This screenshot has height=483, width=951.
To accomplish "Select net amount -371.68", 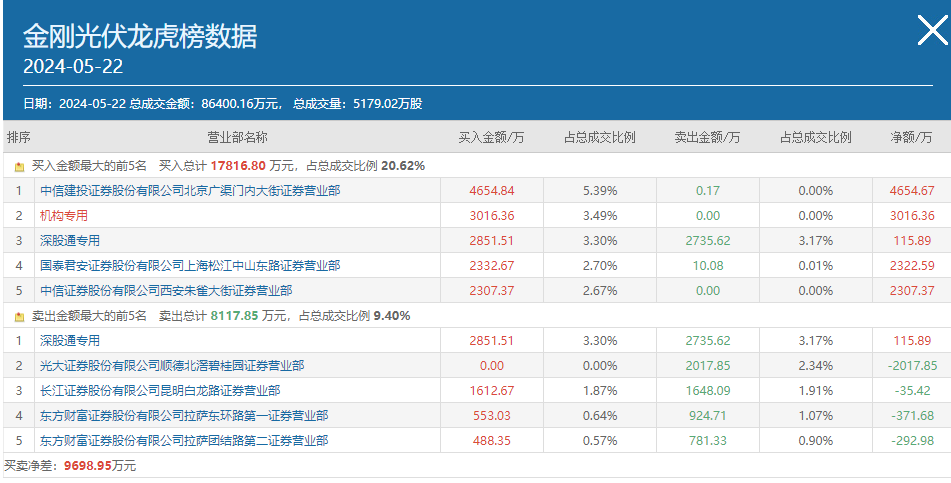I will point(912,416).
